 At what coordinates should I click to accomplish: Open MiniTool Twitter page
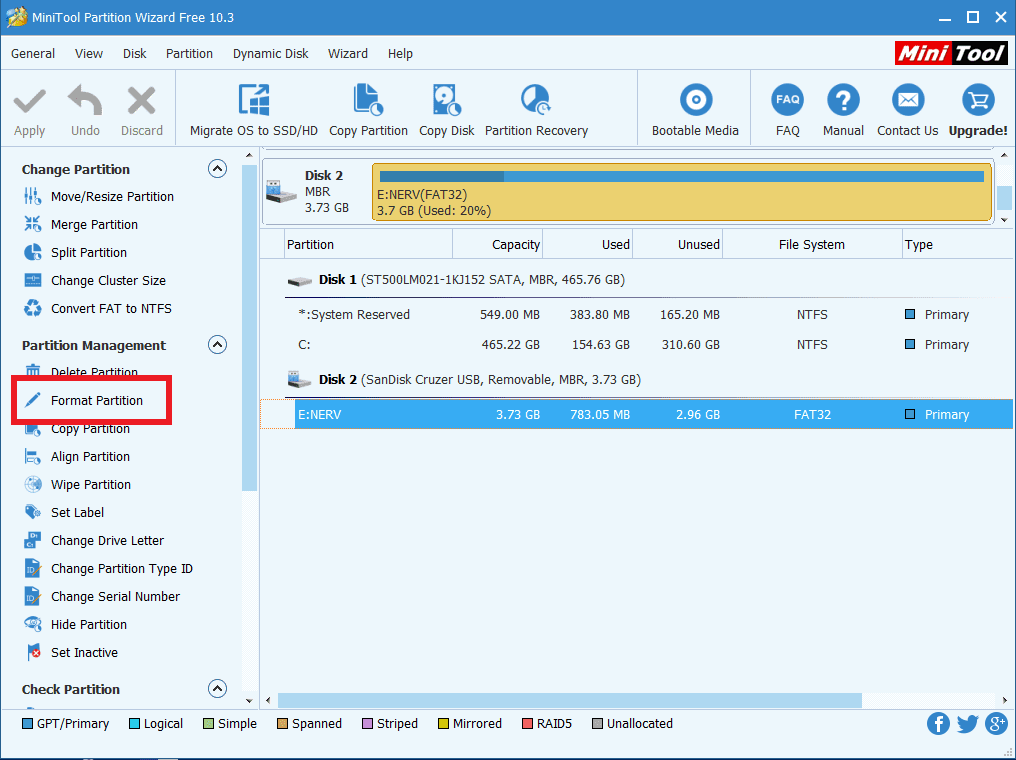[967, 723]
